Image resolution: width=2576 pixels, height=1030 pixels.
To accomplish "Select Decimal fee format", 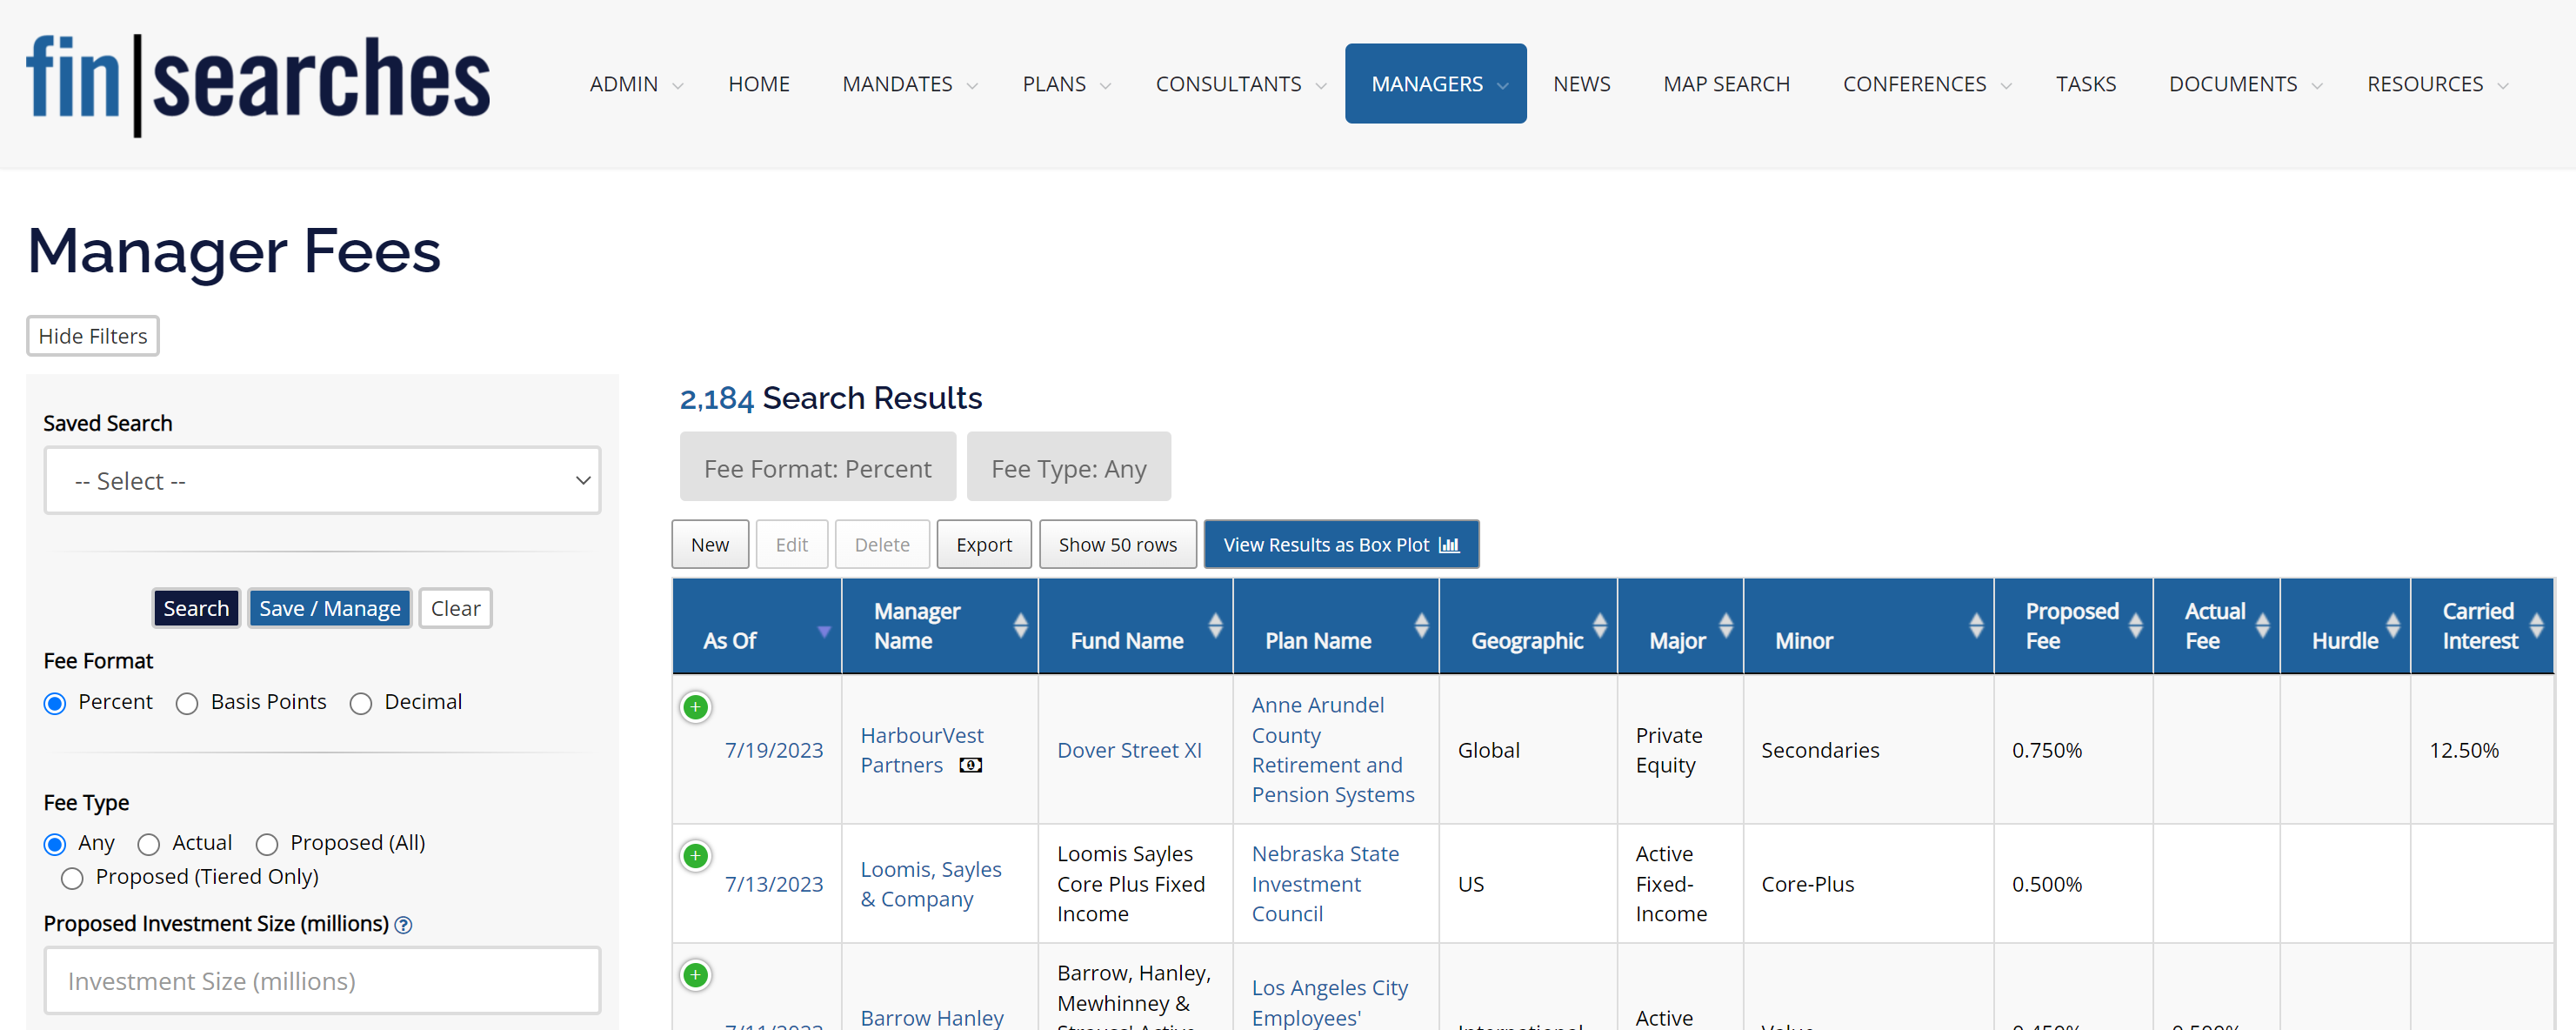I will click(x=361, y=704).
